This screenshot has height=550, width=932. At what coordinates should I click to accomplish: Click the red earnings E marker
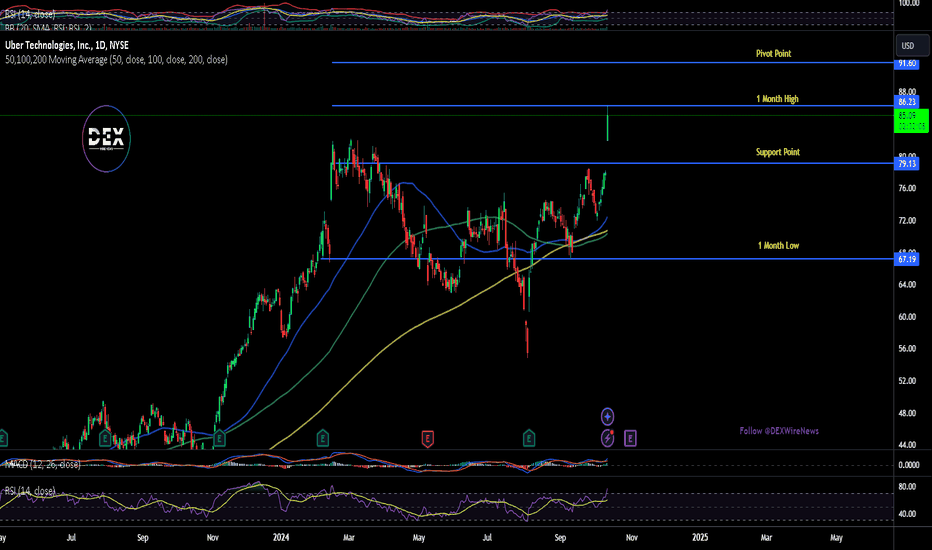(427, 439)
